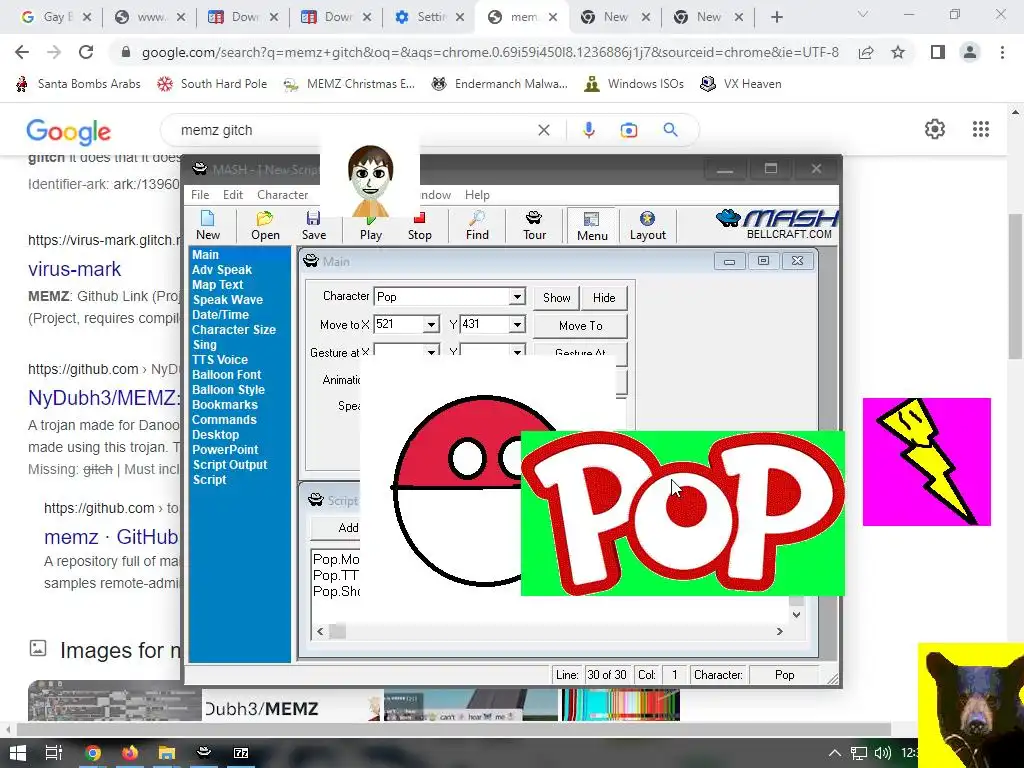This screenshot has width=1024, height=768.
Task: Clear the Google search box
Action: 543,130
